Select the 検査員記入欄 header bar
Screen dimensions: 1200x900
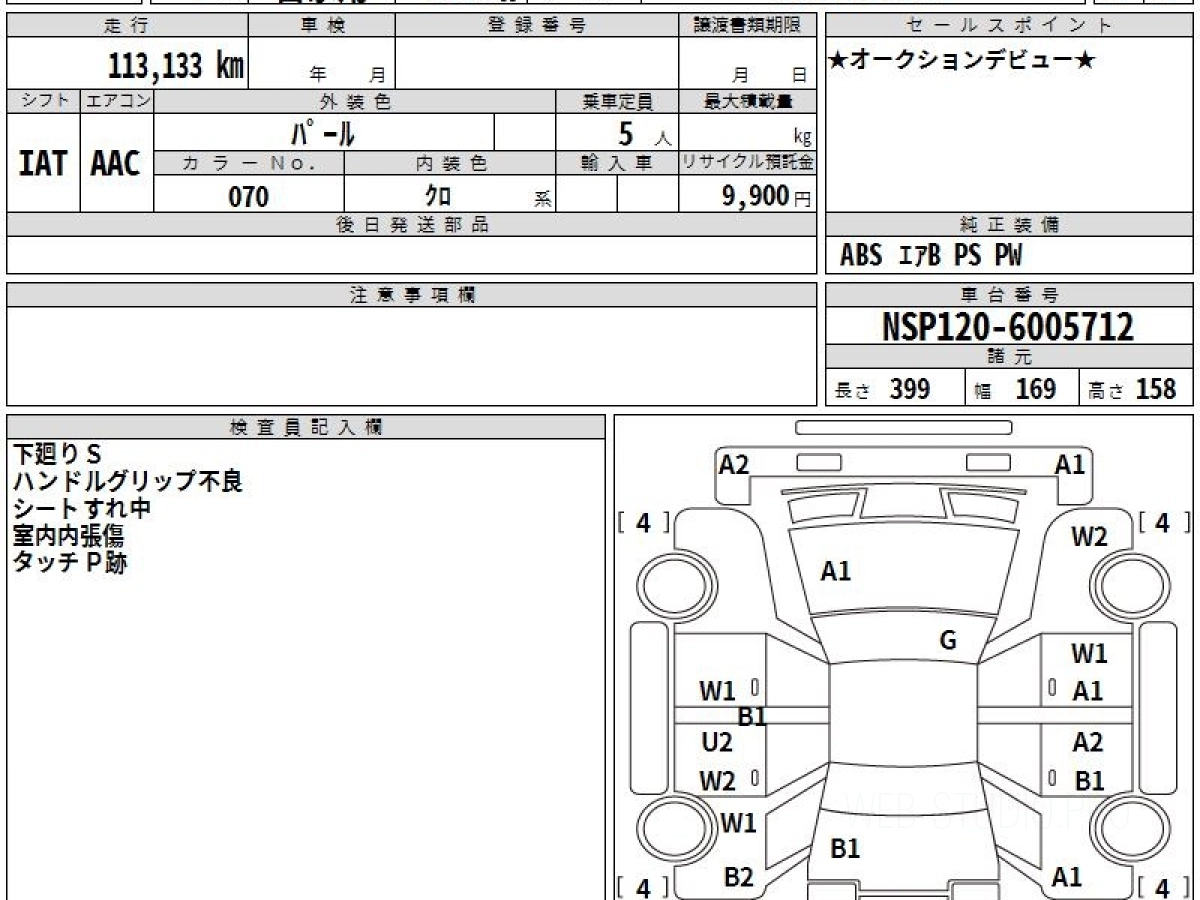[306, 427]
